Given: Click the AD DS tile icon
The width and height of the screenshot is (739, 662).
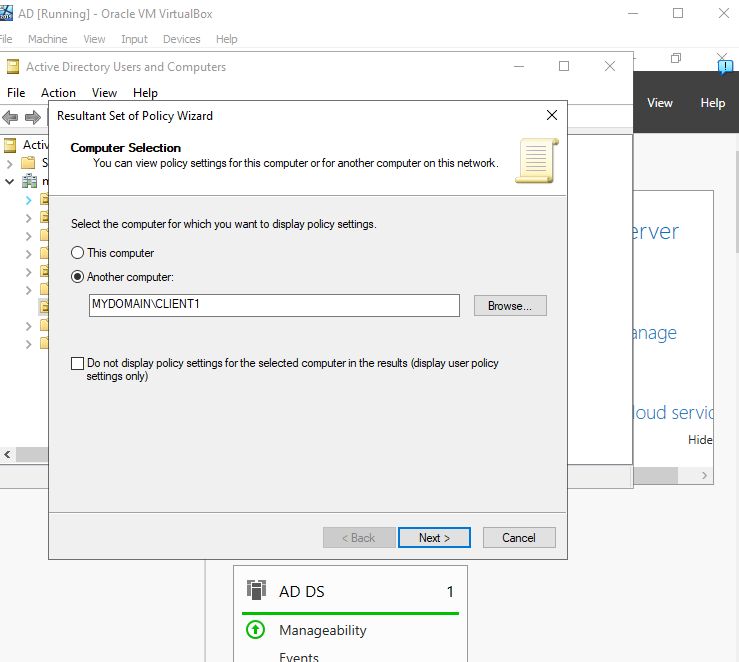Looking at the screenshot, I should coord(256,590).
